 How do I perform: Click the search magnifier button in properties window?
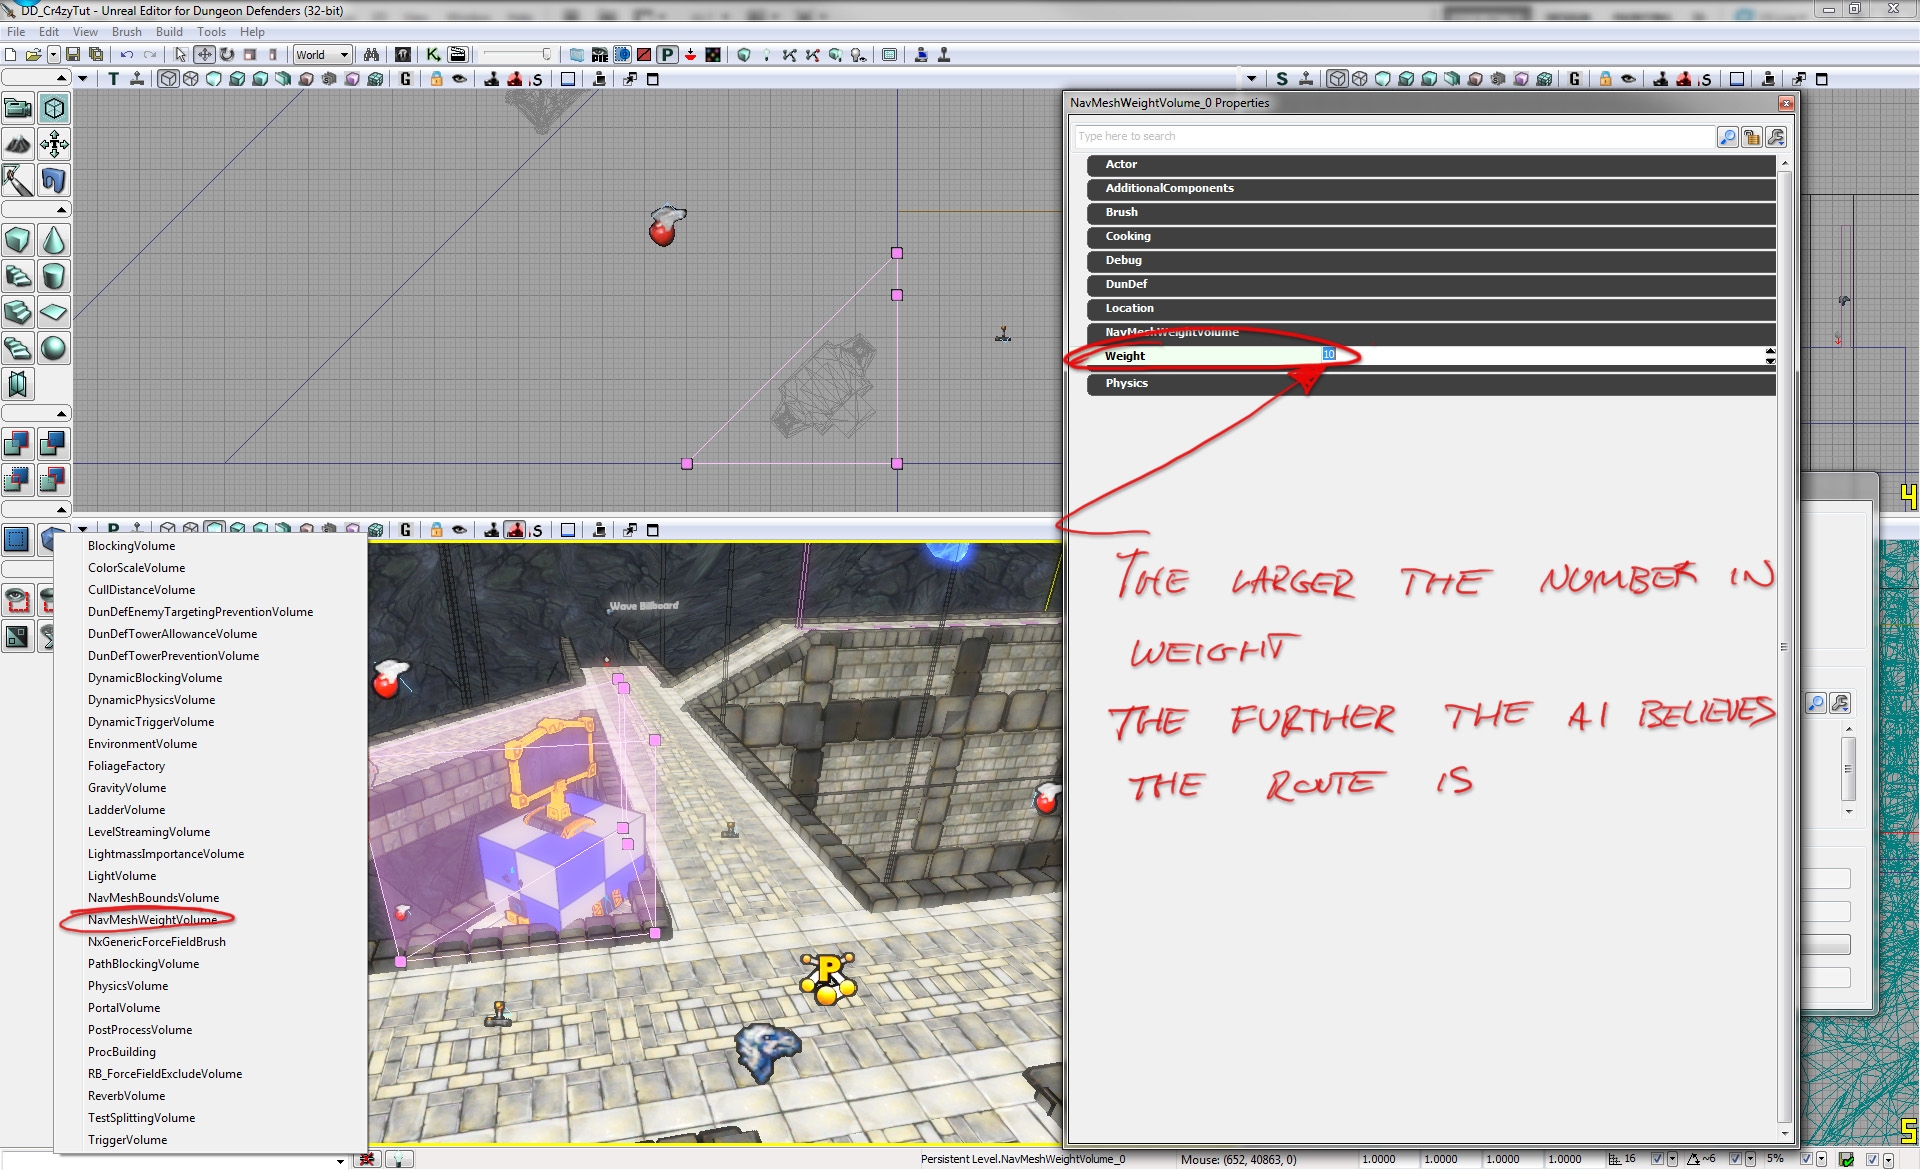[x=1727, y=137]
